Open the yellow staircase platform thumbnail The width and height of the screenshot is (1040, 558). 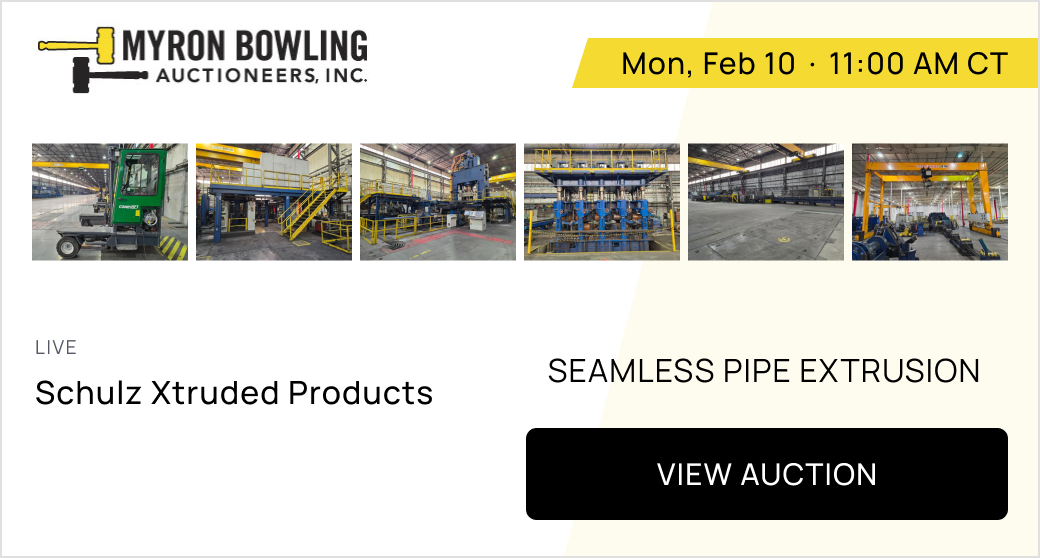274,202
